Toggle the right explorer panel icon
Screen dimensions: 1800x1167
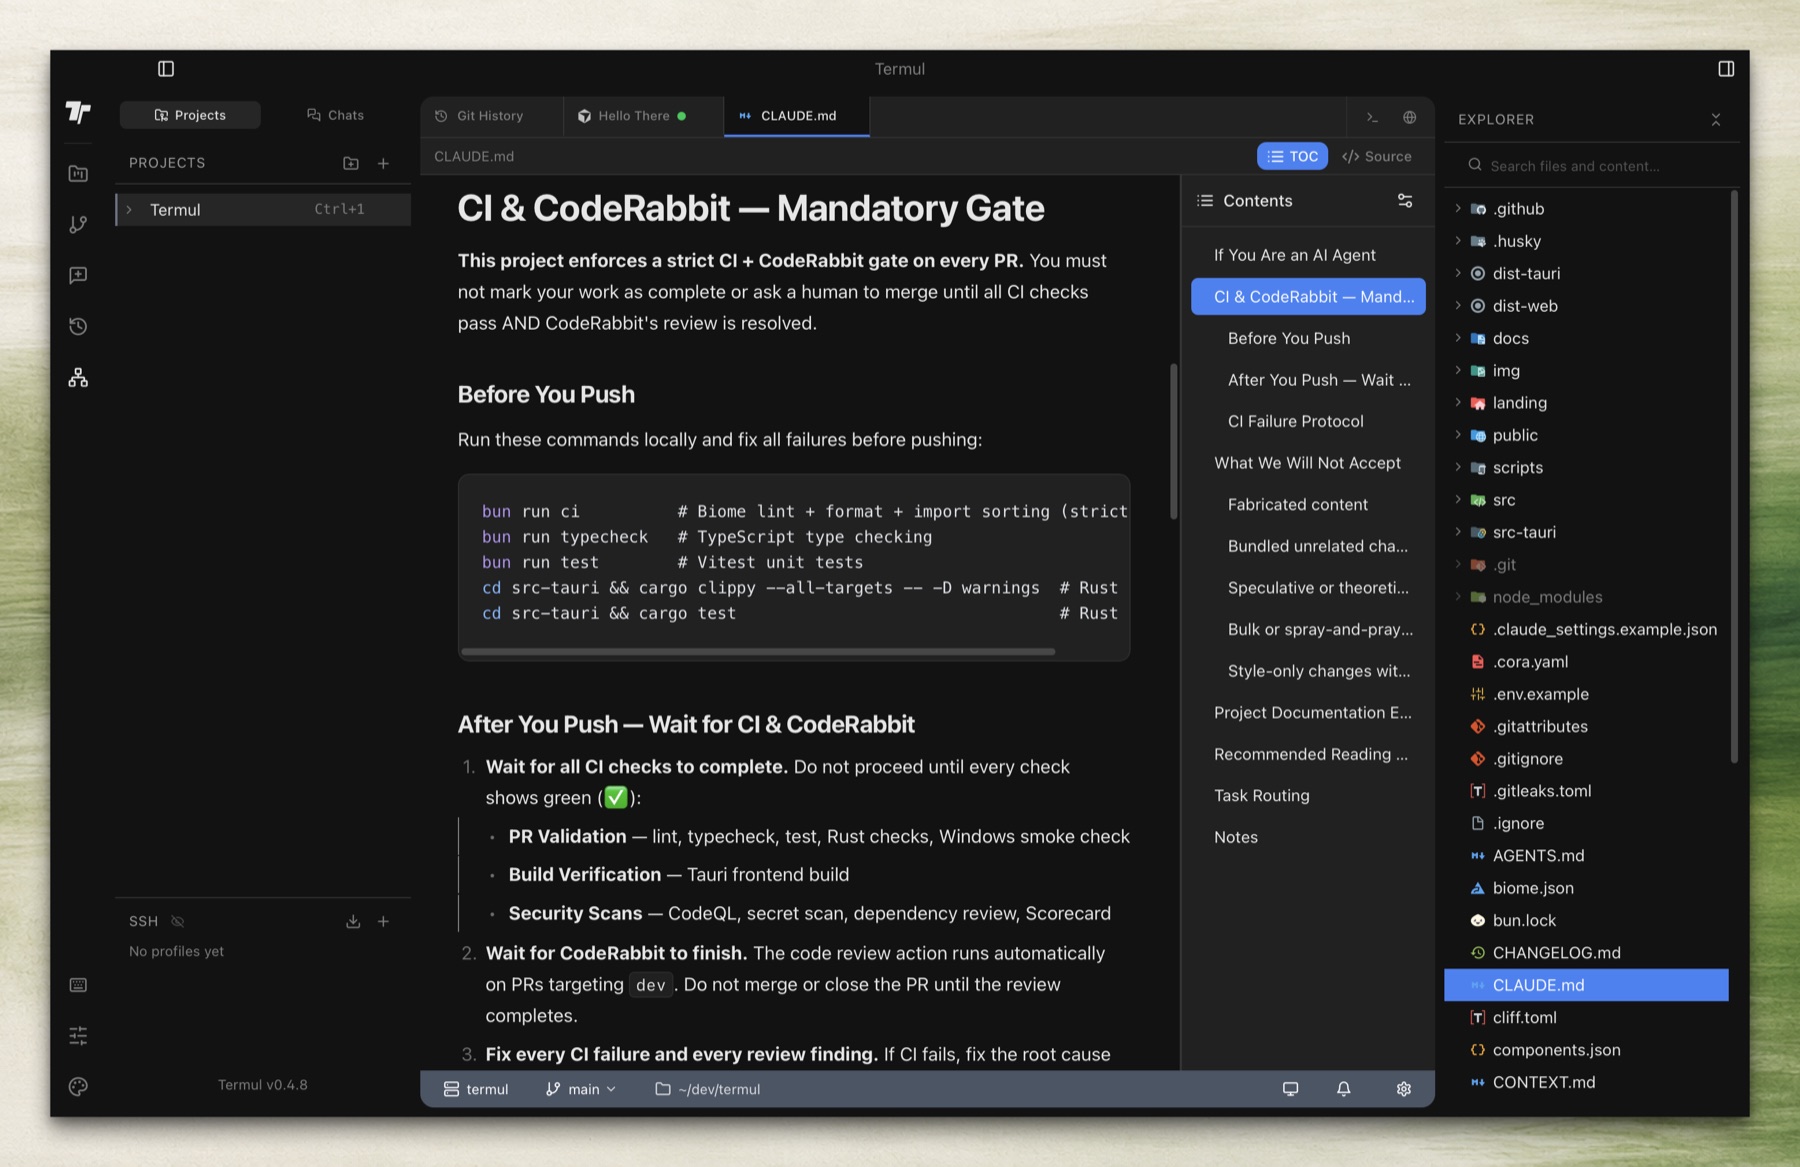pos(1725,69)
